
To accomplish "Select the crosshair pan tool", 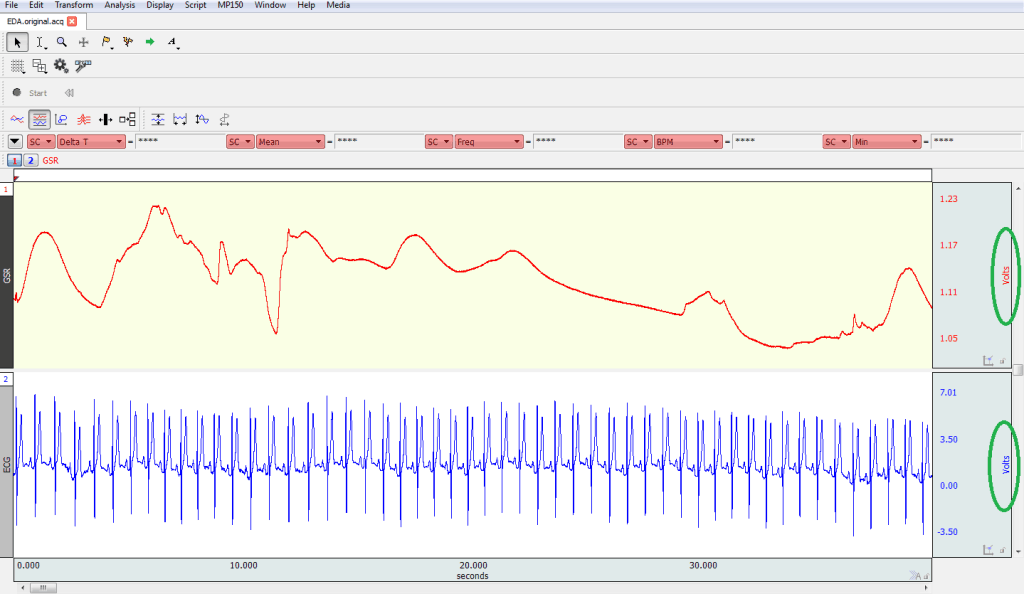I will click(x=84, y=42).
